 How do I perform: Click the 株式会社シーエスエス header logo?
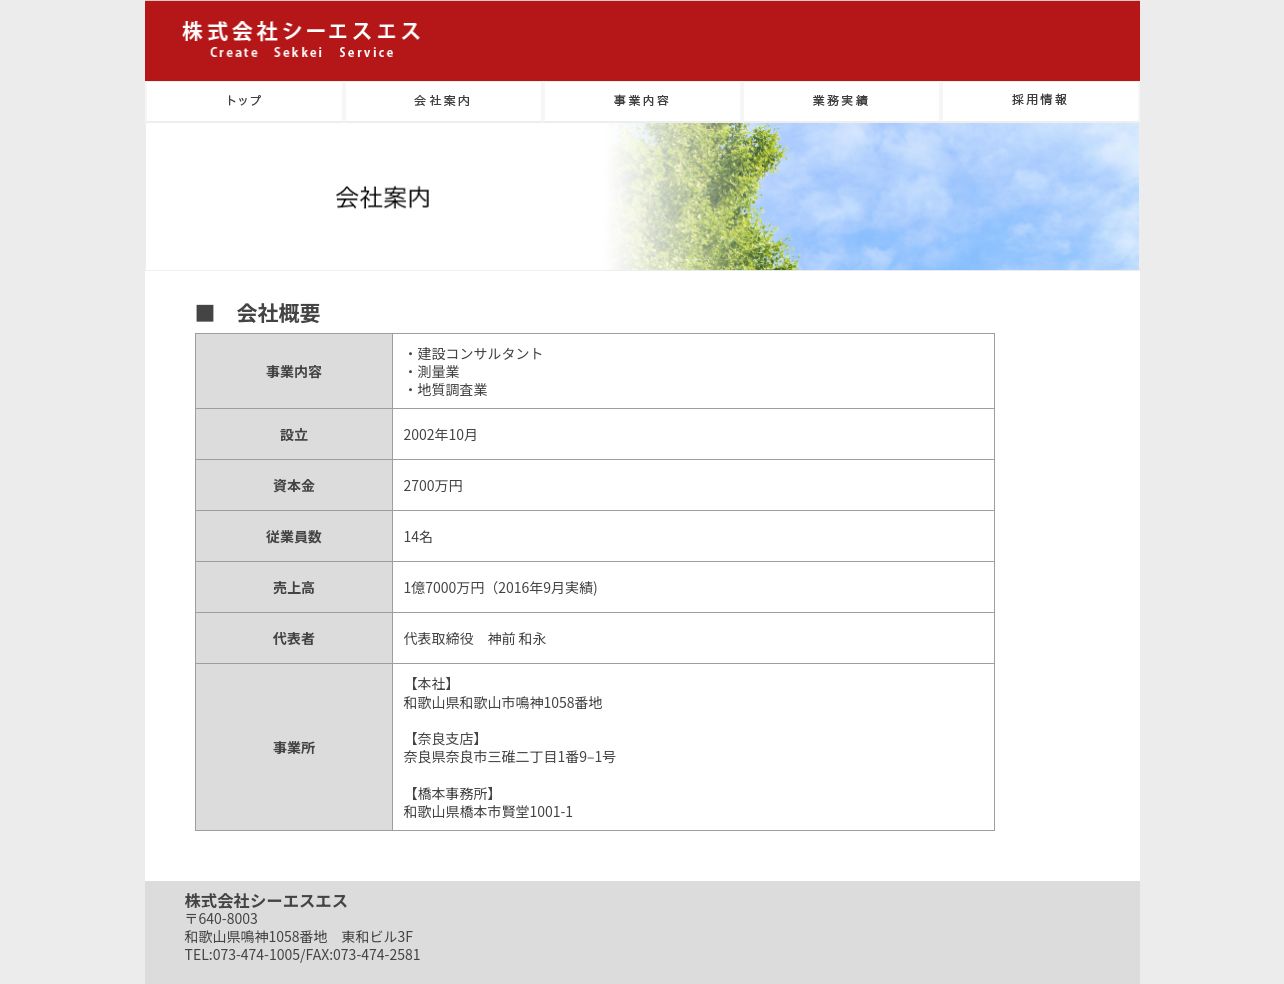click(x=301, y=40)
